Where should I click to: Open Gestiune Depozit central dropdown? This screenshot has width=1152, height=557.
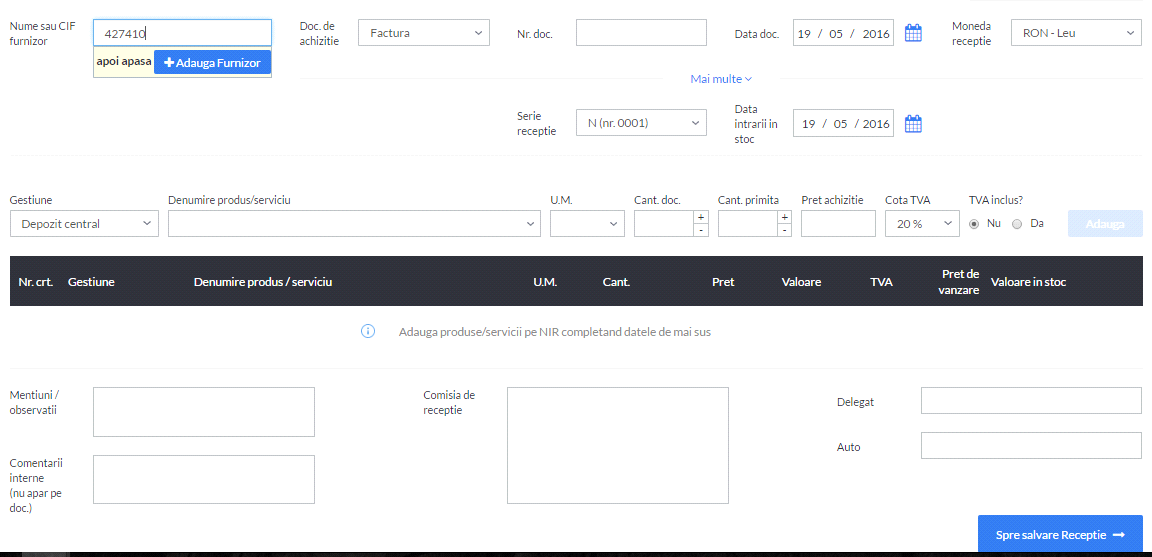tap(84, 224)
